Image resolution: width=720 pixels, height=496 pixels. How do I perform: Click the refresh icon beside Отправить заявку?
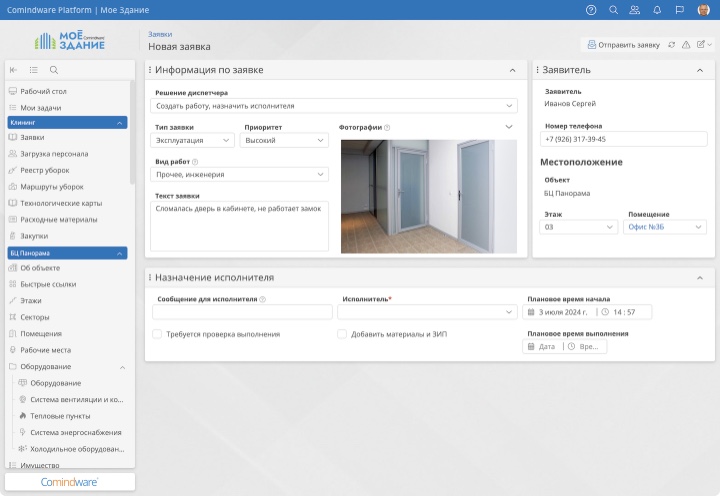coord(671,45)
